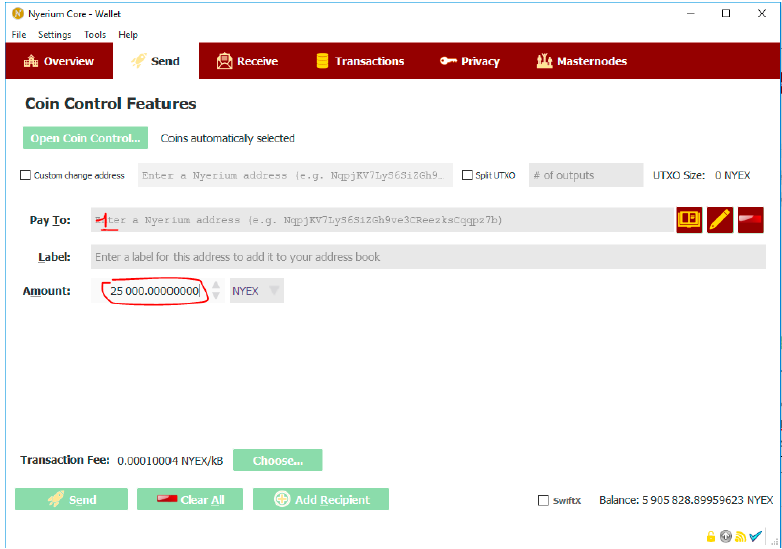Close the Nyerium Core wallet window
Screen dimensions: 782x549
pyautogui.click(x=762, y=13)
